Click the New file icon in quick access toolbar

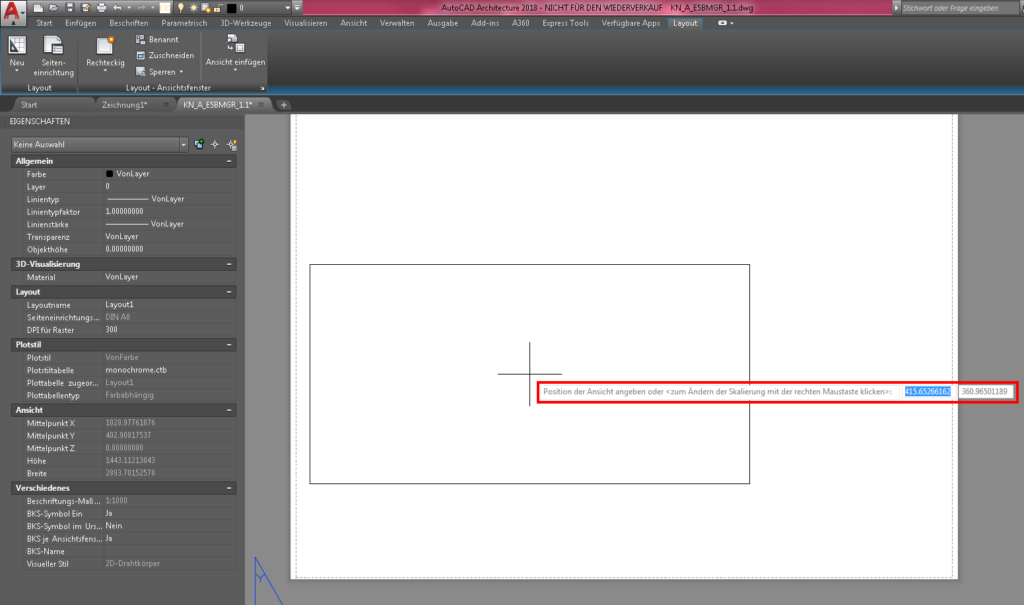click(39, 8)
